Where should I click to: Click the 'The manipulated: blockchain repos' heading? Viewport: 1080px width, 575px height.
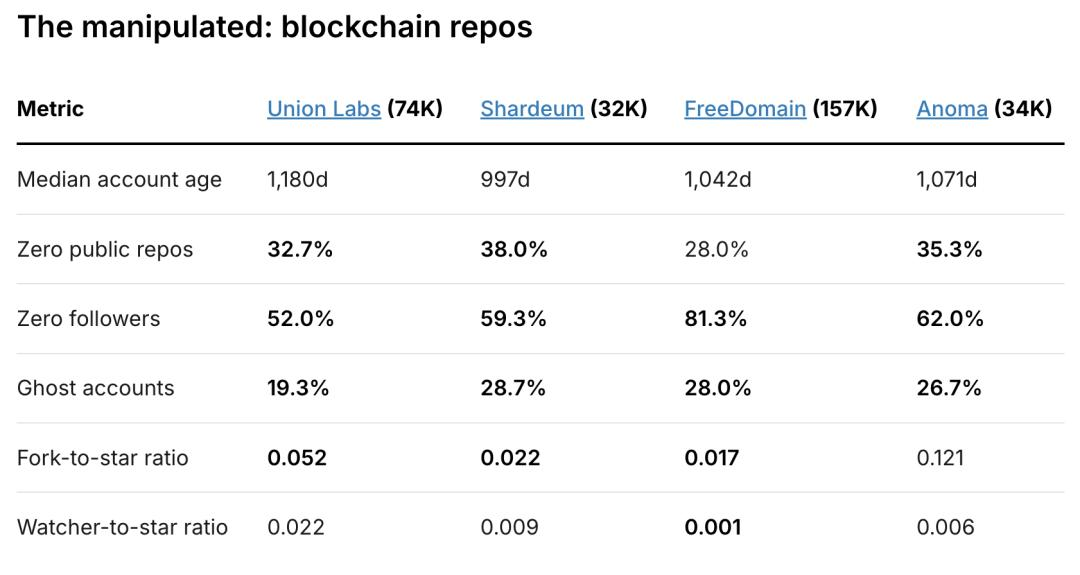(x=275, y=27)
